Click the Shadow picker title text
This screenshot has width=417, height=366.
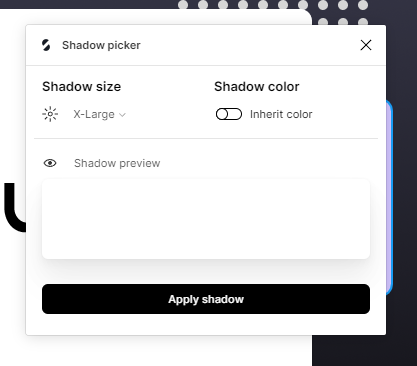click(101, 45)
